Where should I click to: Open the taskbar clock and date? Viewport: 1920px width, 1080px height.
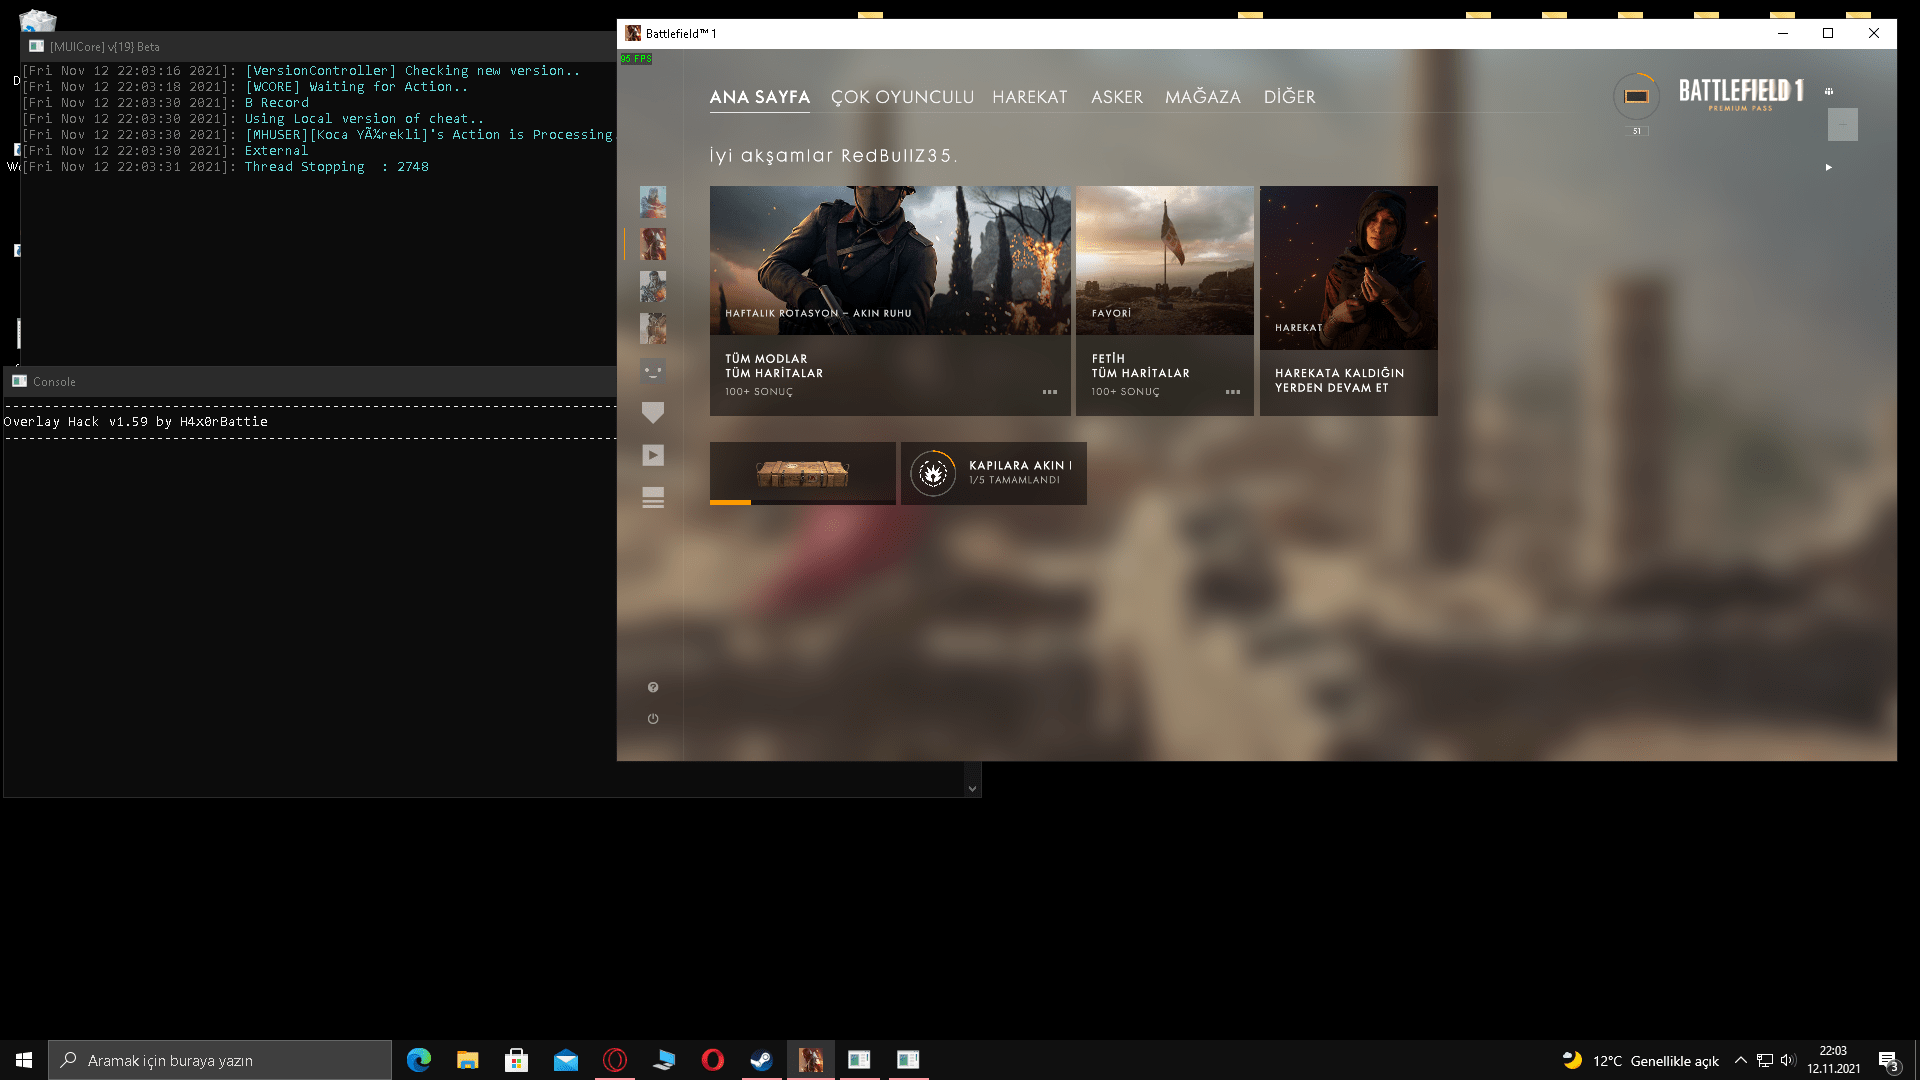point(1834,1060)
